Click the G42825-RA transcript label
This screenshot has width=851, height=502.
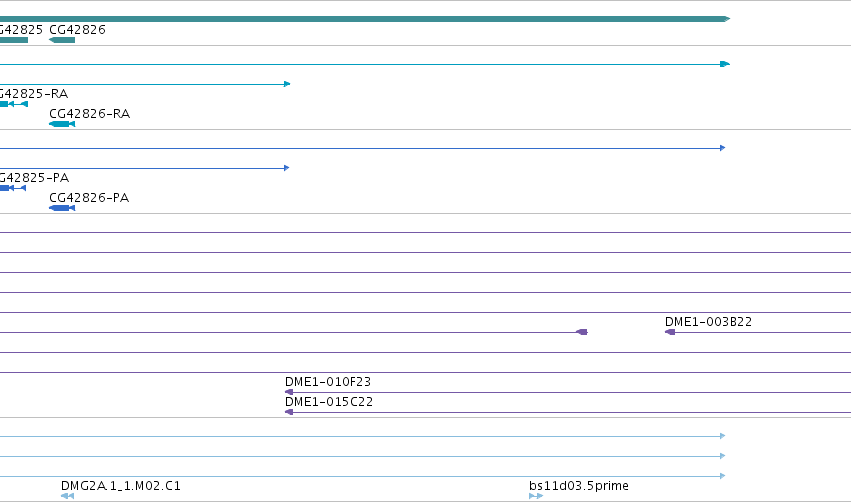34,94
